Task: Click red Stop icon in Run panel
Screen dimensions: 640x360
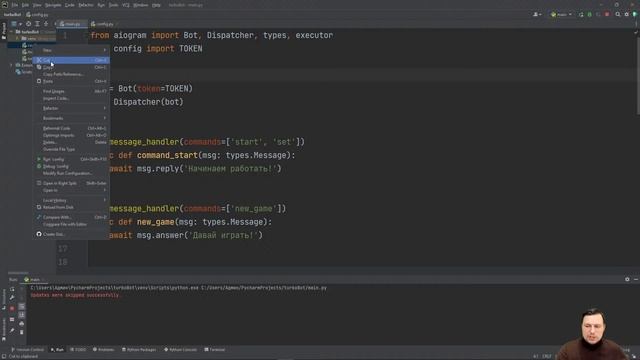Action: pos(12,309)
